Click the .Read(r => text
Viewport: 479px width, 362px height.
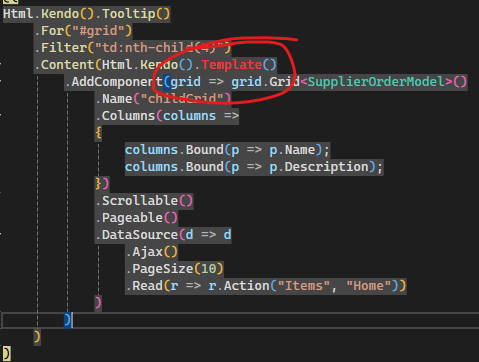(x=163, y=286)
